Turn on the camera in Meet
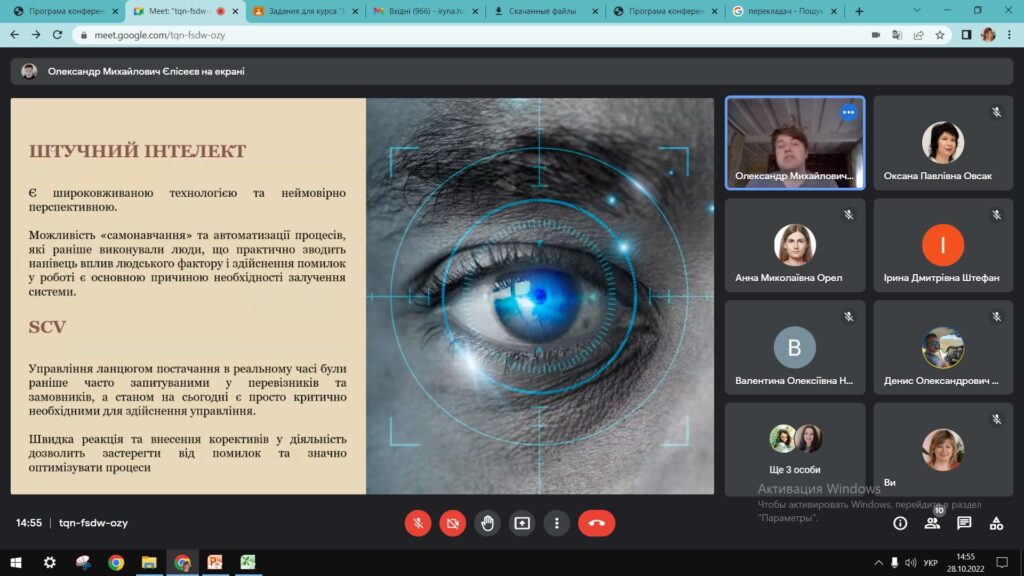 click(x=453, y=523)
